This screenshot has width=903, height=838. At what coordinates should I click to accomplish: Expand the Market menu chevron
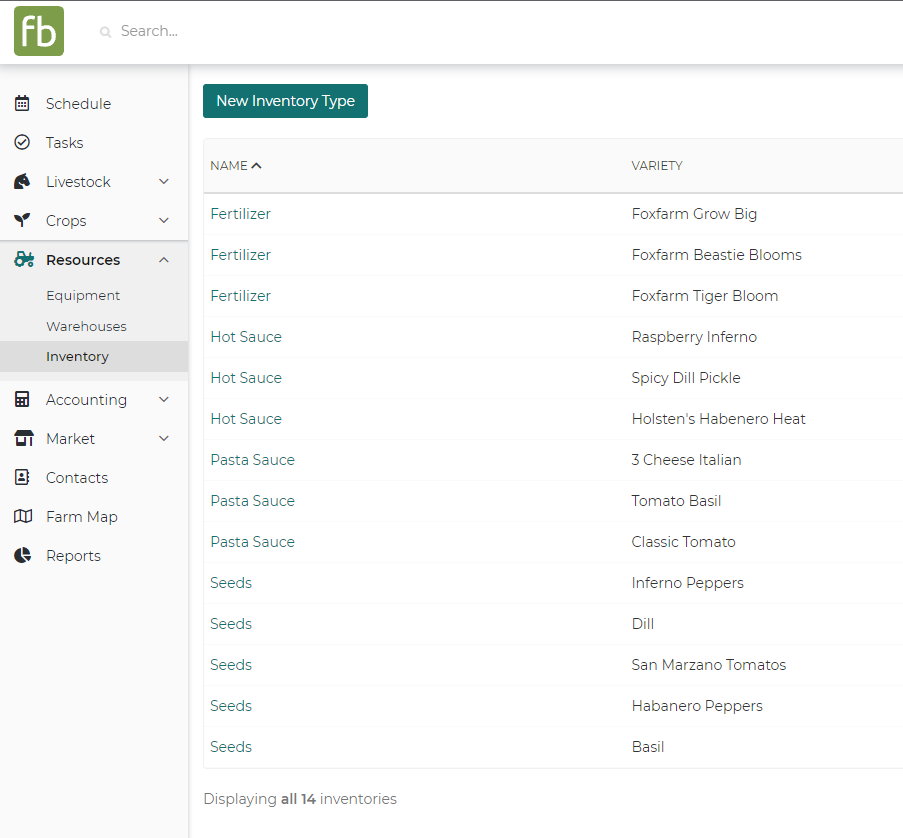(x=164, y=439)
